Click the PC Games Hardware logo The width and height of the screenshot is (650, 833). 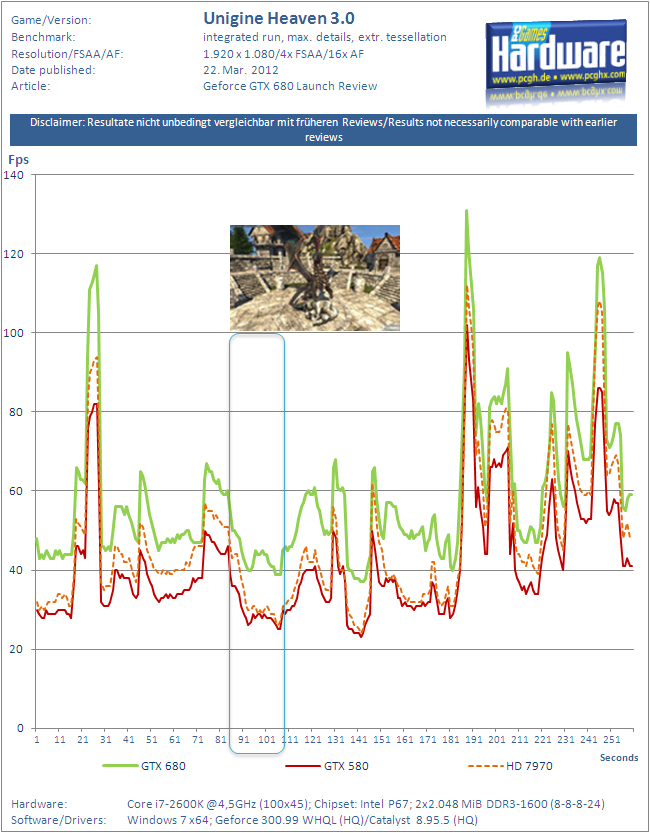click(x=555, y=61)
